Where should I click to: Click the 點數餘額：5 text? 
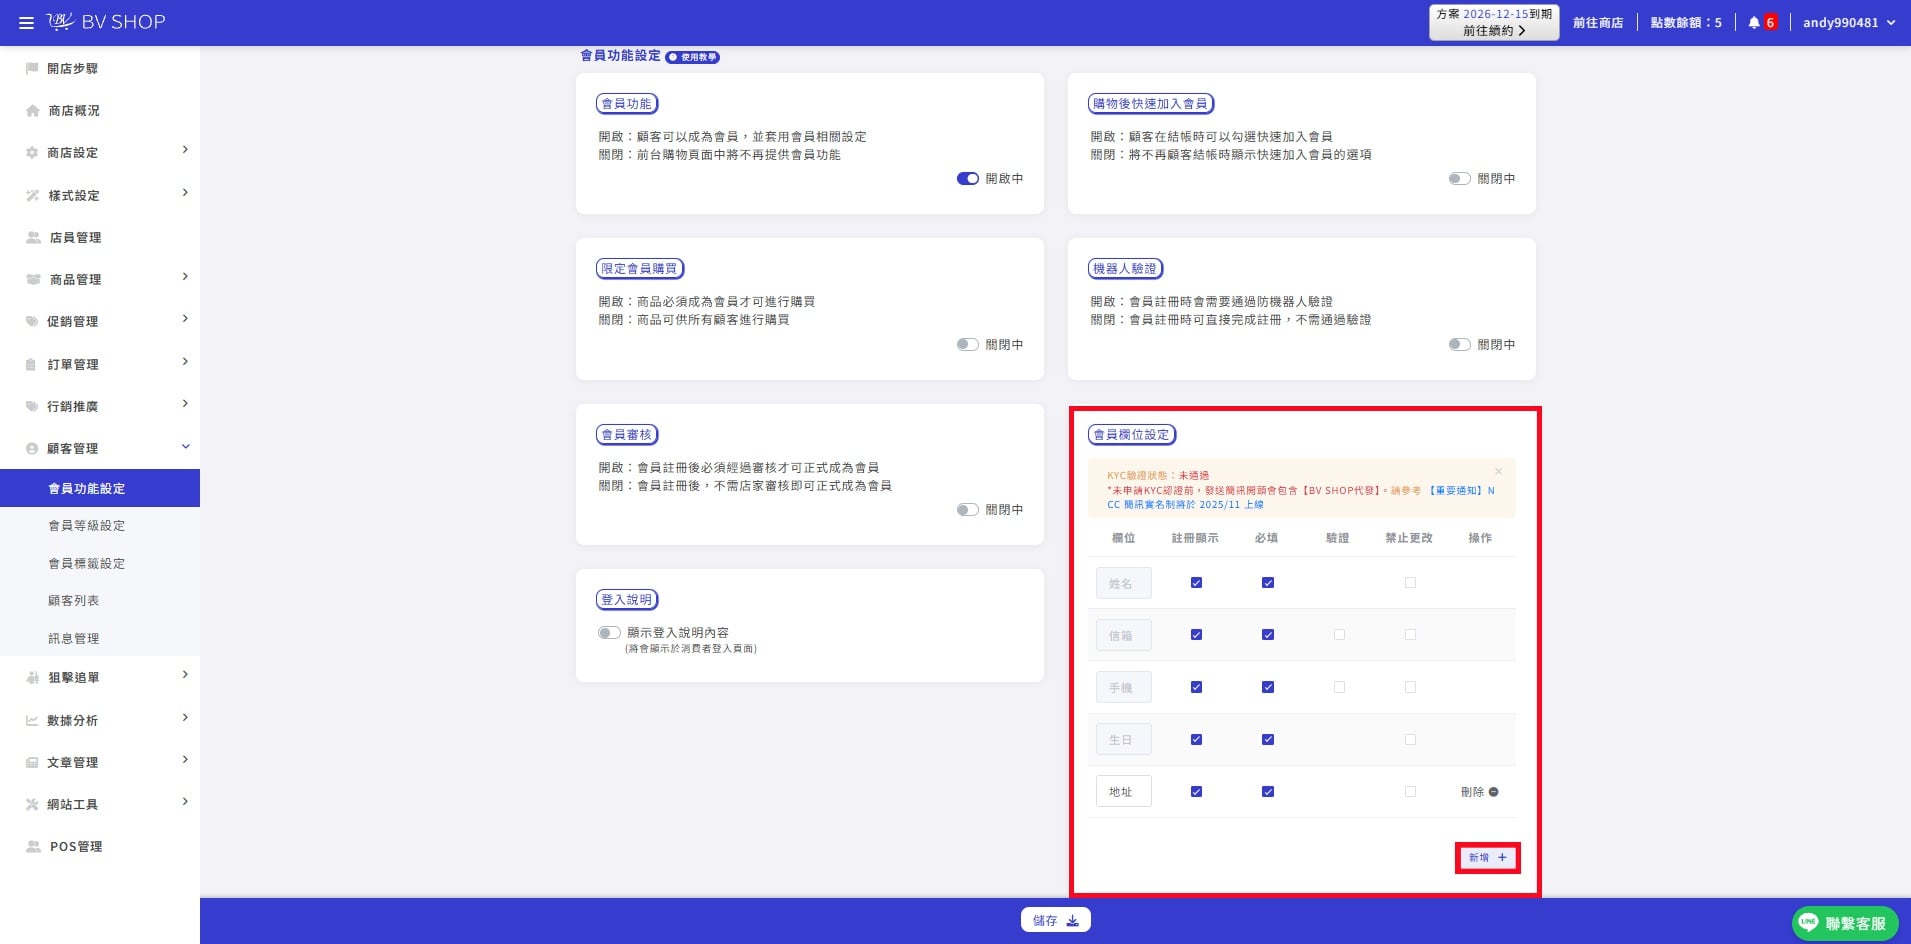1686,22
